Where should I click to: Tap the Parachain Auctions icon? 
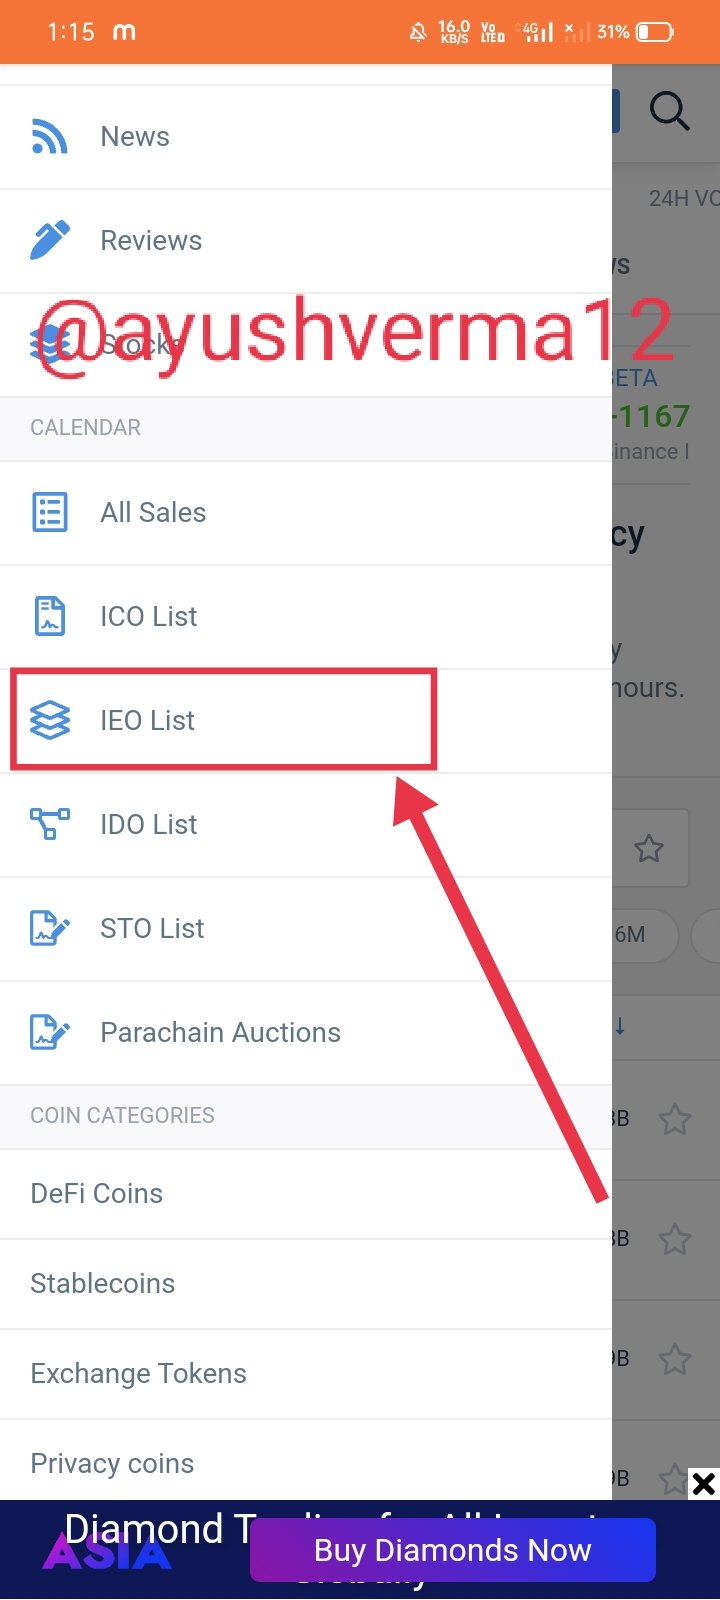[x=50, y=1032]
